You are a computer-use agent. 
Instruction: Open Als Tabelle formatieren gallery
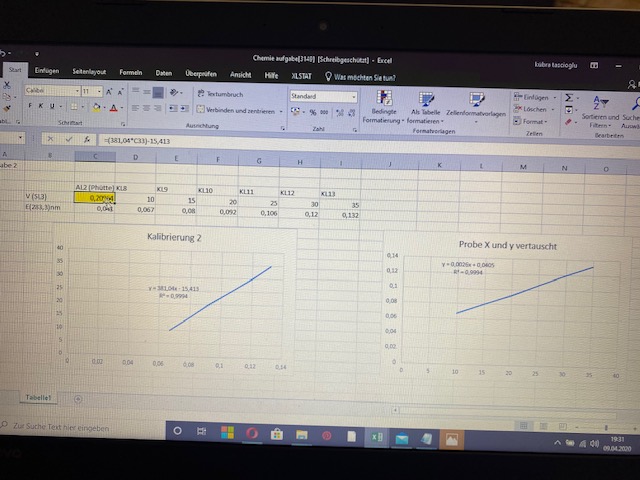pos(425,108)
